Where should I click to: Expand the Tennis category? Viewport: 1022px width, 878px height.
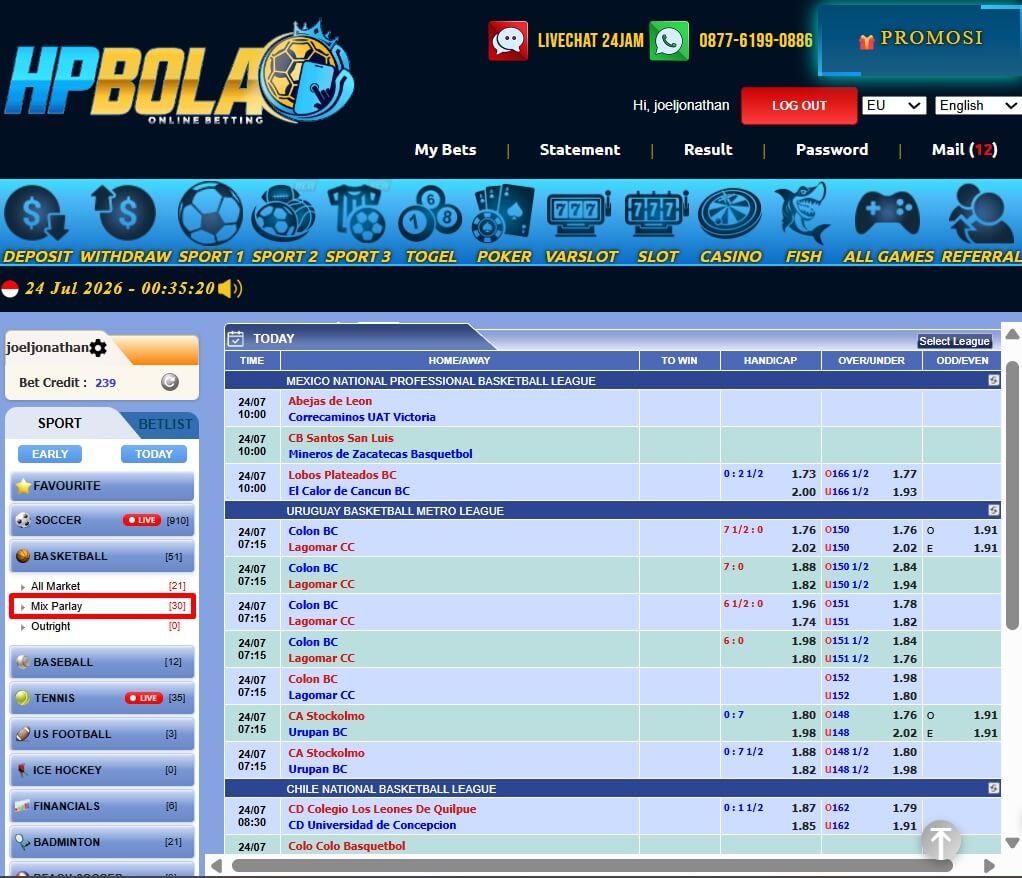pyautogui.click(x=102, y=697)
